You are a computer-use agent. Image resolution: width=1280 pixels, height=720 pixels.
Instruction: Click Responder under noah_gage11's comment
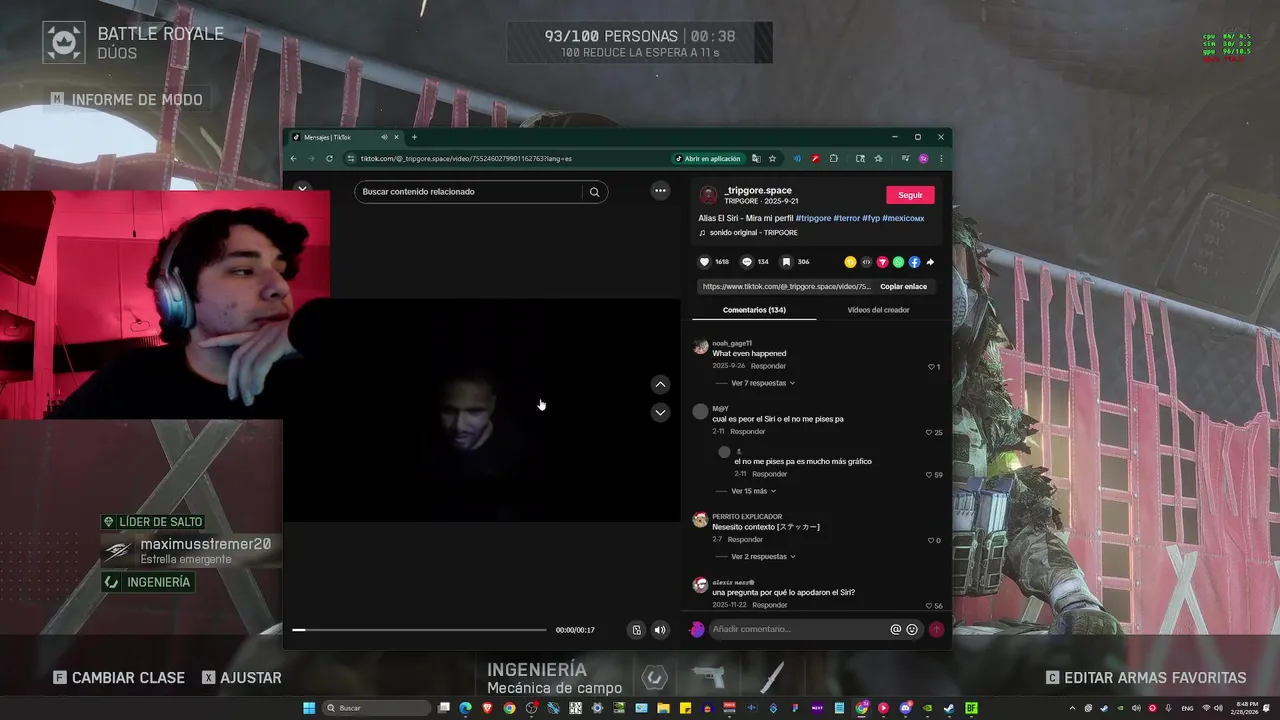768,366
